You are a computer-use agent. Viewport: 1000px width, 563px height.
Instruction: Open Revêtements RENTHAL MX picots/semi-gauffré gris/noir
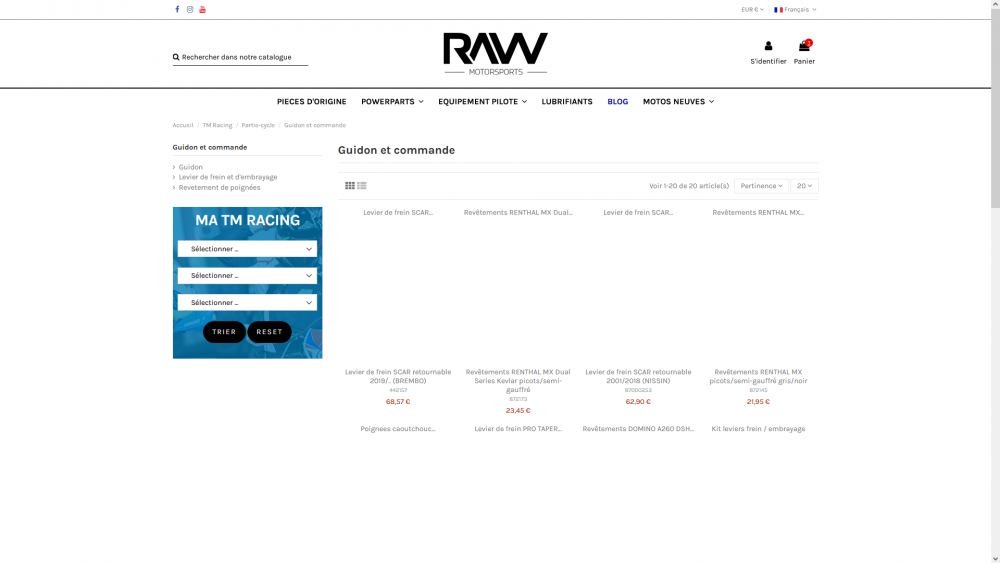pos(758,376)
